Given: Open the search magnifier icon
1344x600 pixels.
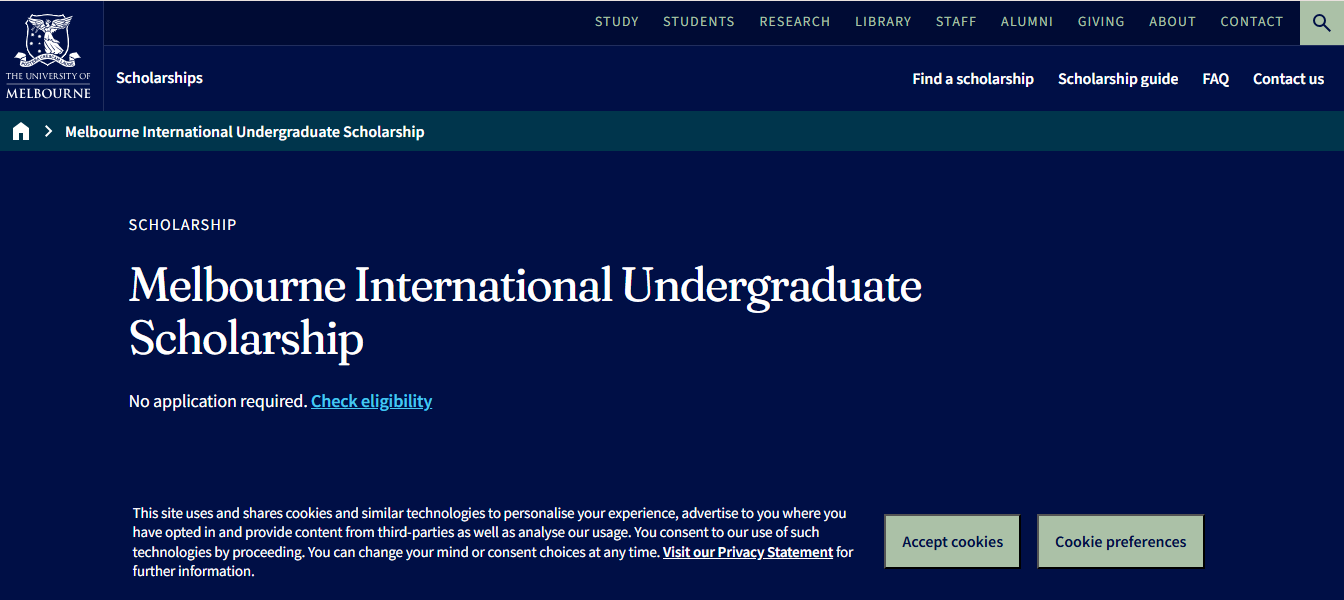Looking at the screenshot, I should tap(1320, 22).
